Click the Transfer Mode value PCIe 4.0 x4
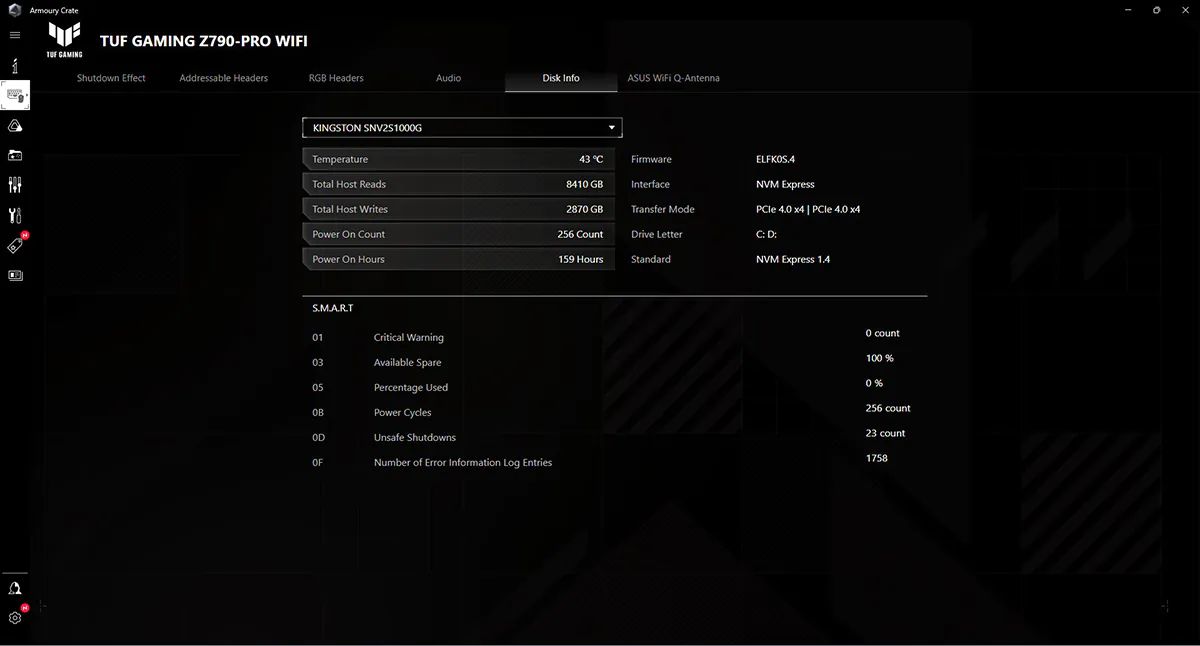 click(x=808, y=209)
